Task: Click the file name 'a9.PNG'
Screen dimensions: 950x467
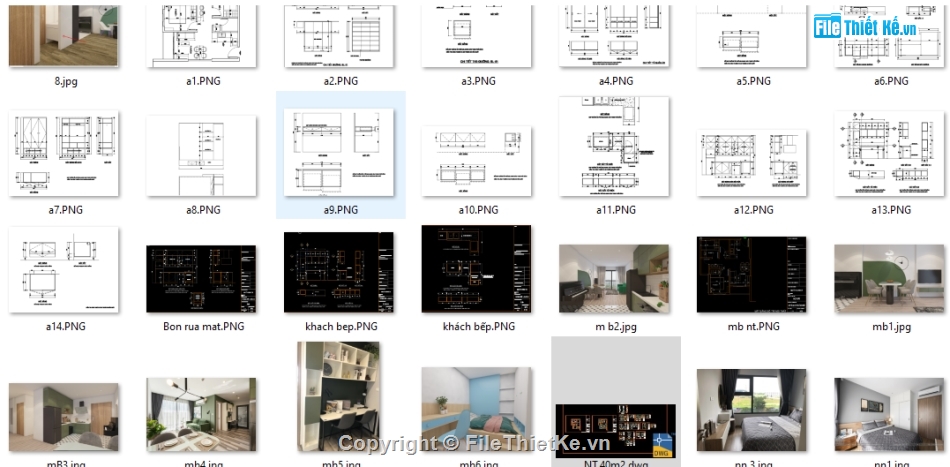Action: [340, 210]
